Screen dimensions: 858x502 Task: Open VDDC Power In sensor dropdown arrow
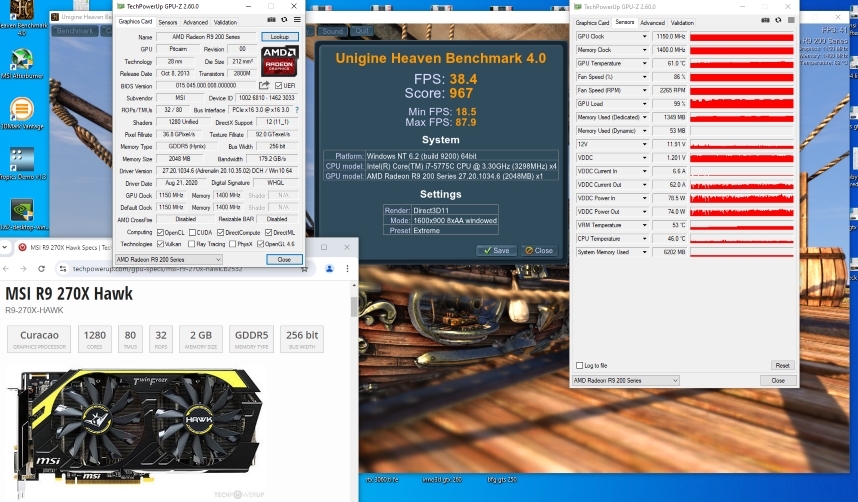pyautogui.click(x=644, y=198)
